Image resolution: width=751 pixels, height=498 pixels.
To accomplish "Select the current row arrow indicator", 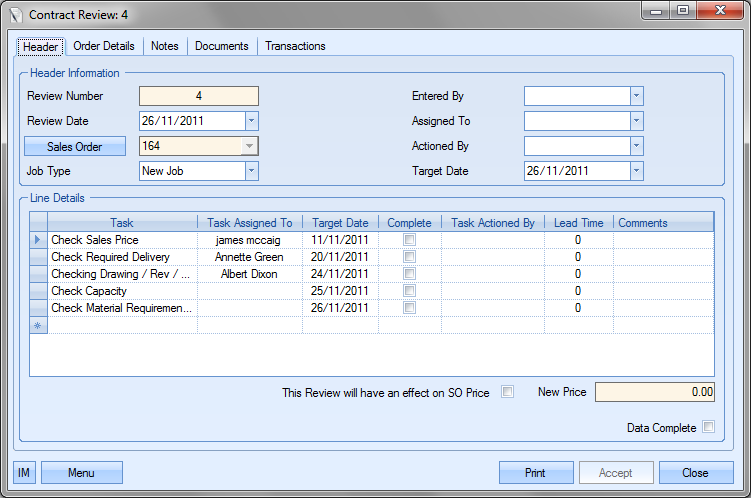I will click(x=39, y=241).
